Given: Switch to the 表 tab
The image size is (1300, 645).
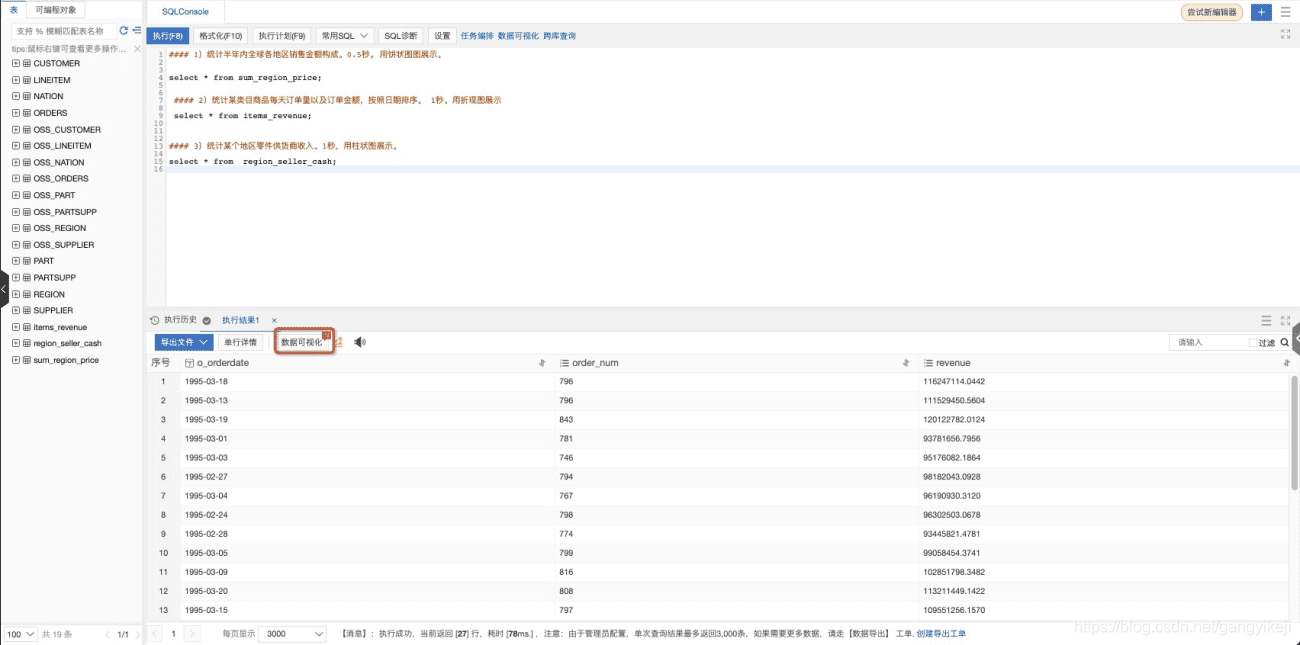Looking at the screenshot, I should [x=14, y=9].
